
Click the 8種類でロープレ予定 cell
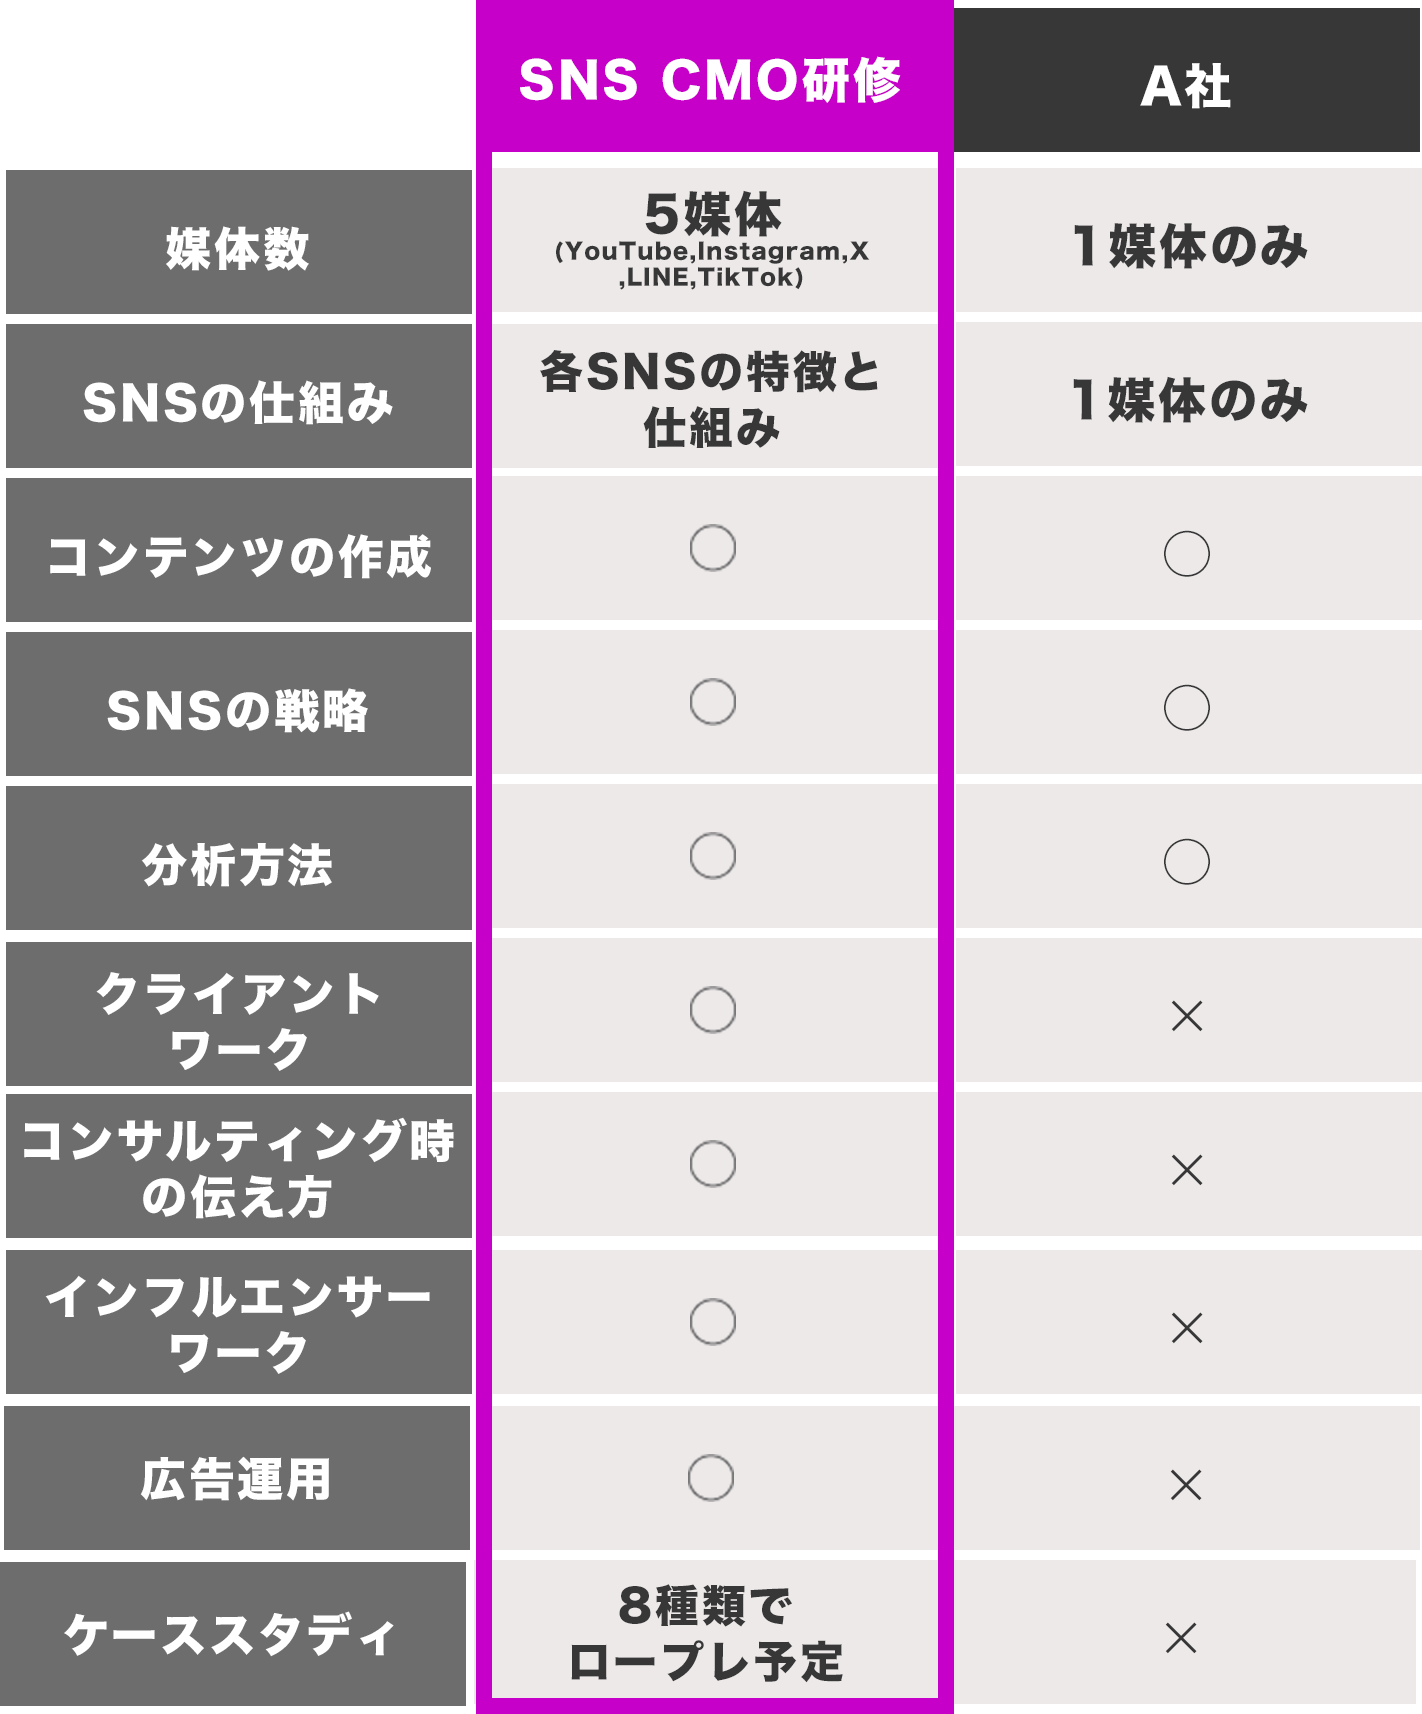[707, 1634]
